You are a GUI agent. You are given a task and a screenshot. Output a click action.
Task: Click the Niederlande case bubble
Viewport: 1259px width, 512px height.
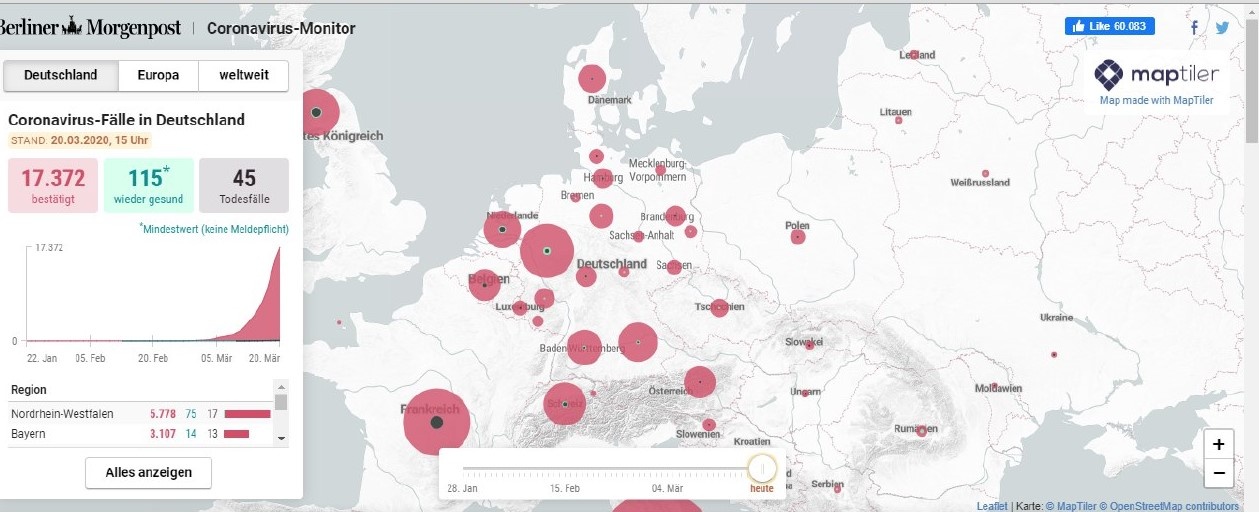[x=502, y=229]
